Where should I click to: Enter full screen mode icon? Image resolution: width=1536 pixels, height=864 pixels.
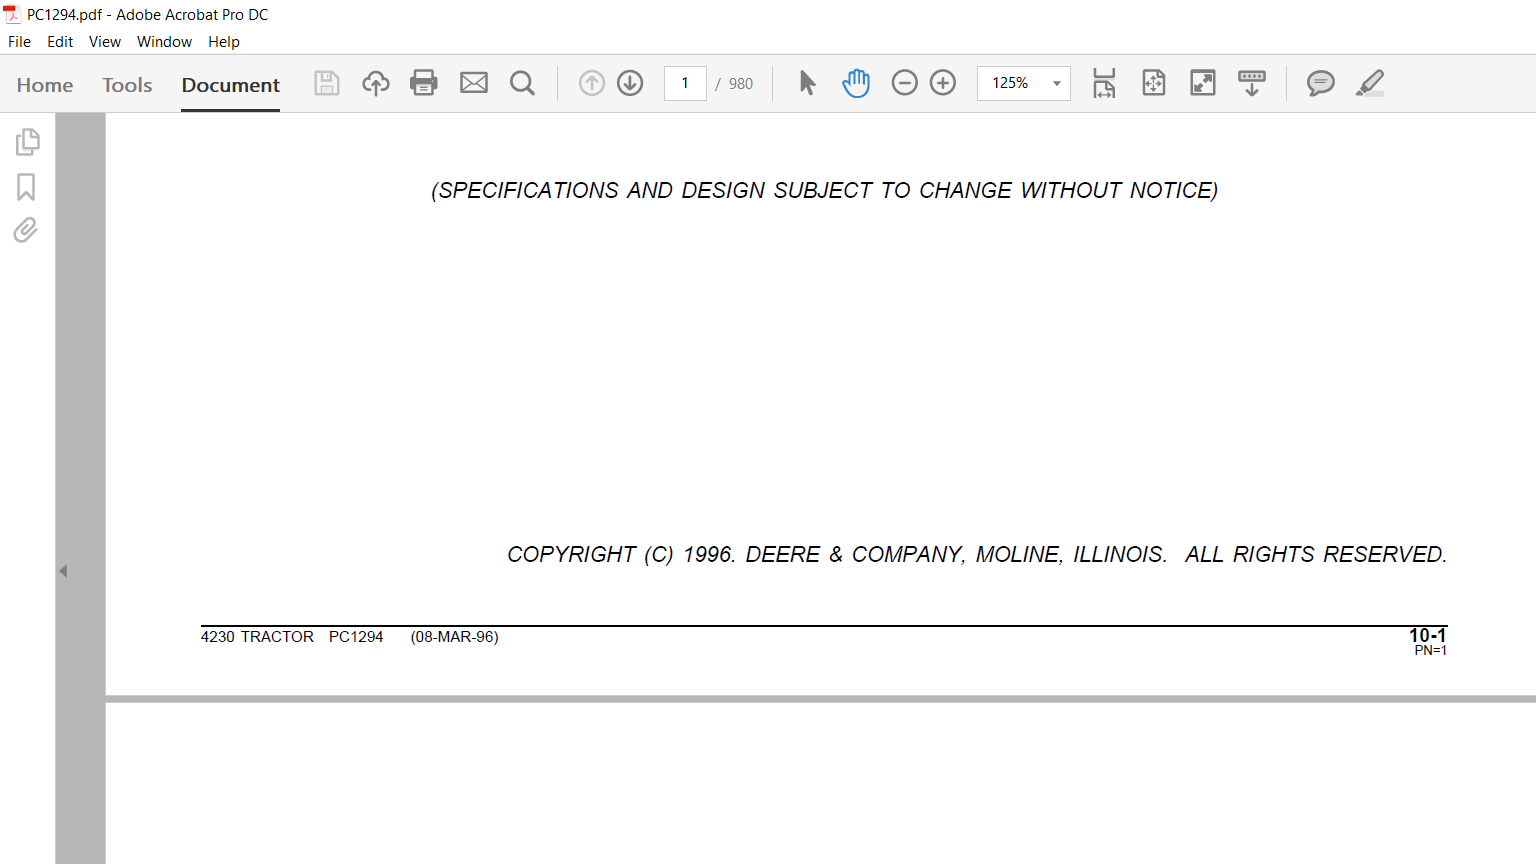tap(1203, 83)
